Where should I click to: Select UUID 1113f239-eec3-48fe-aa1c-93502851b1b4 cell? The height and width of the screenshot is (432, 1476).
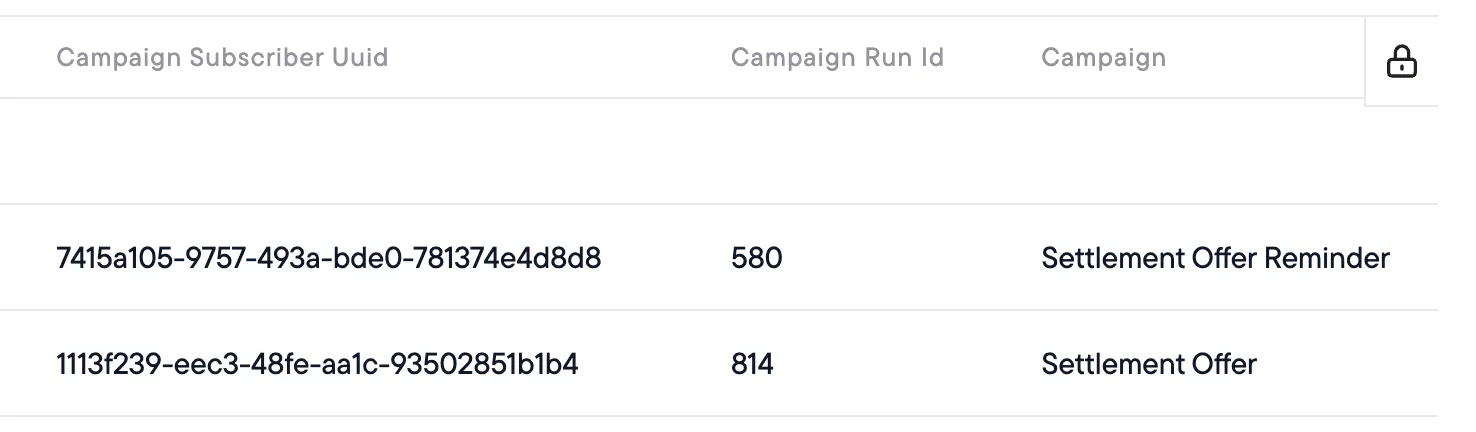pyautogui.click(x=317, y=364)
